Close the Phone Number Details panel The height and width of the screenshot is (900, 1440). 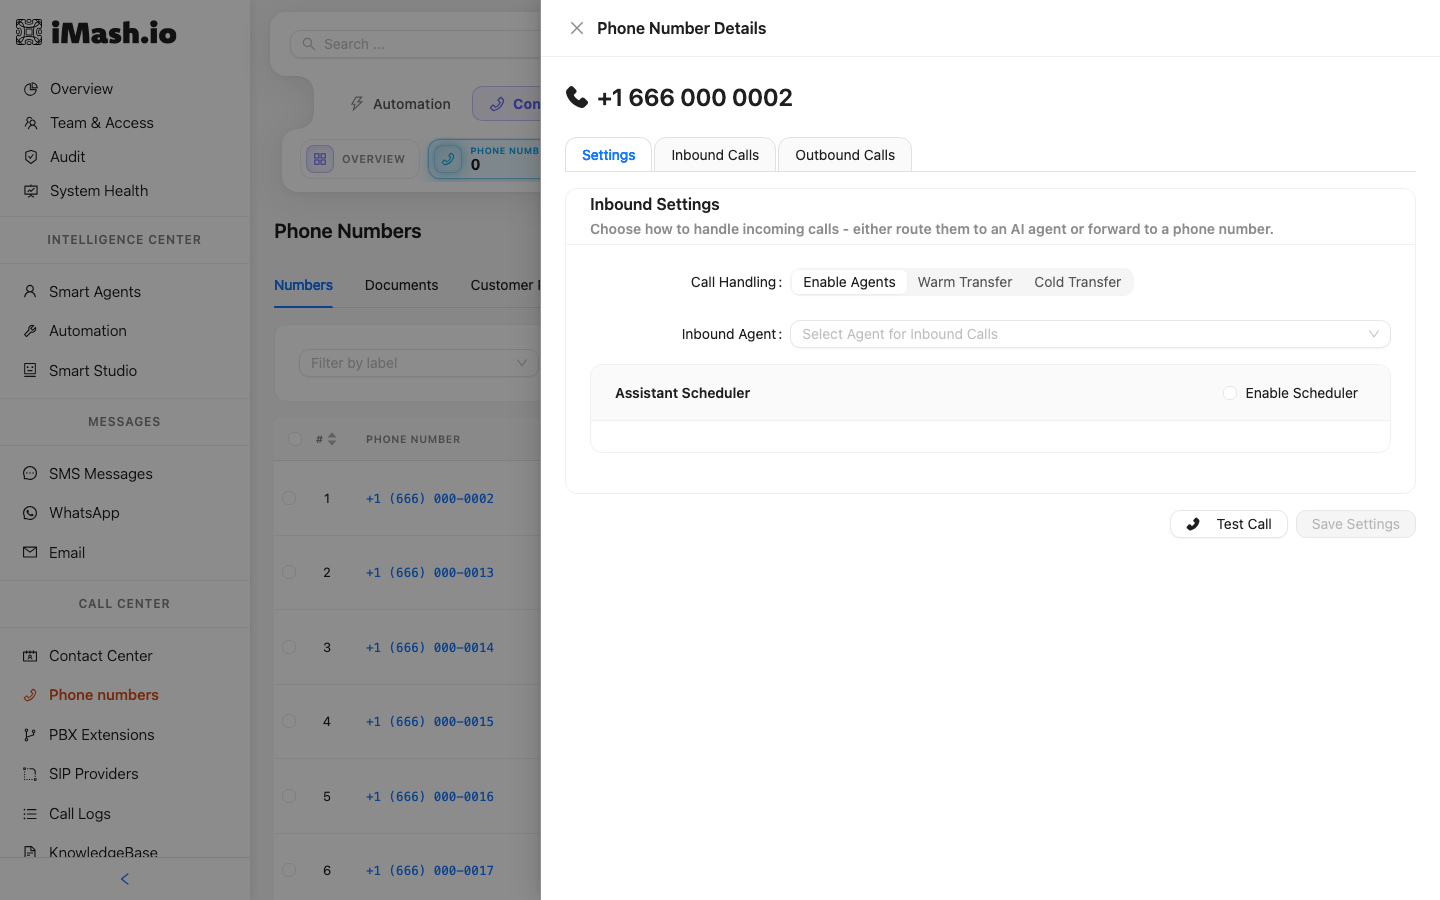tap(577, 28)
